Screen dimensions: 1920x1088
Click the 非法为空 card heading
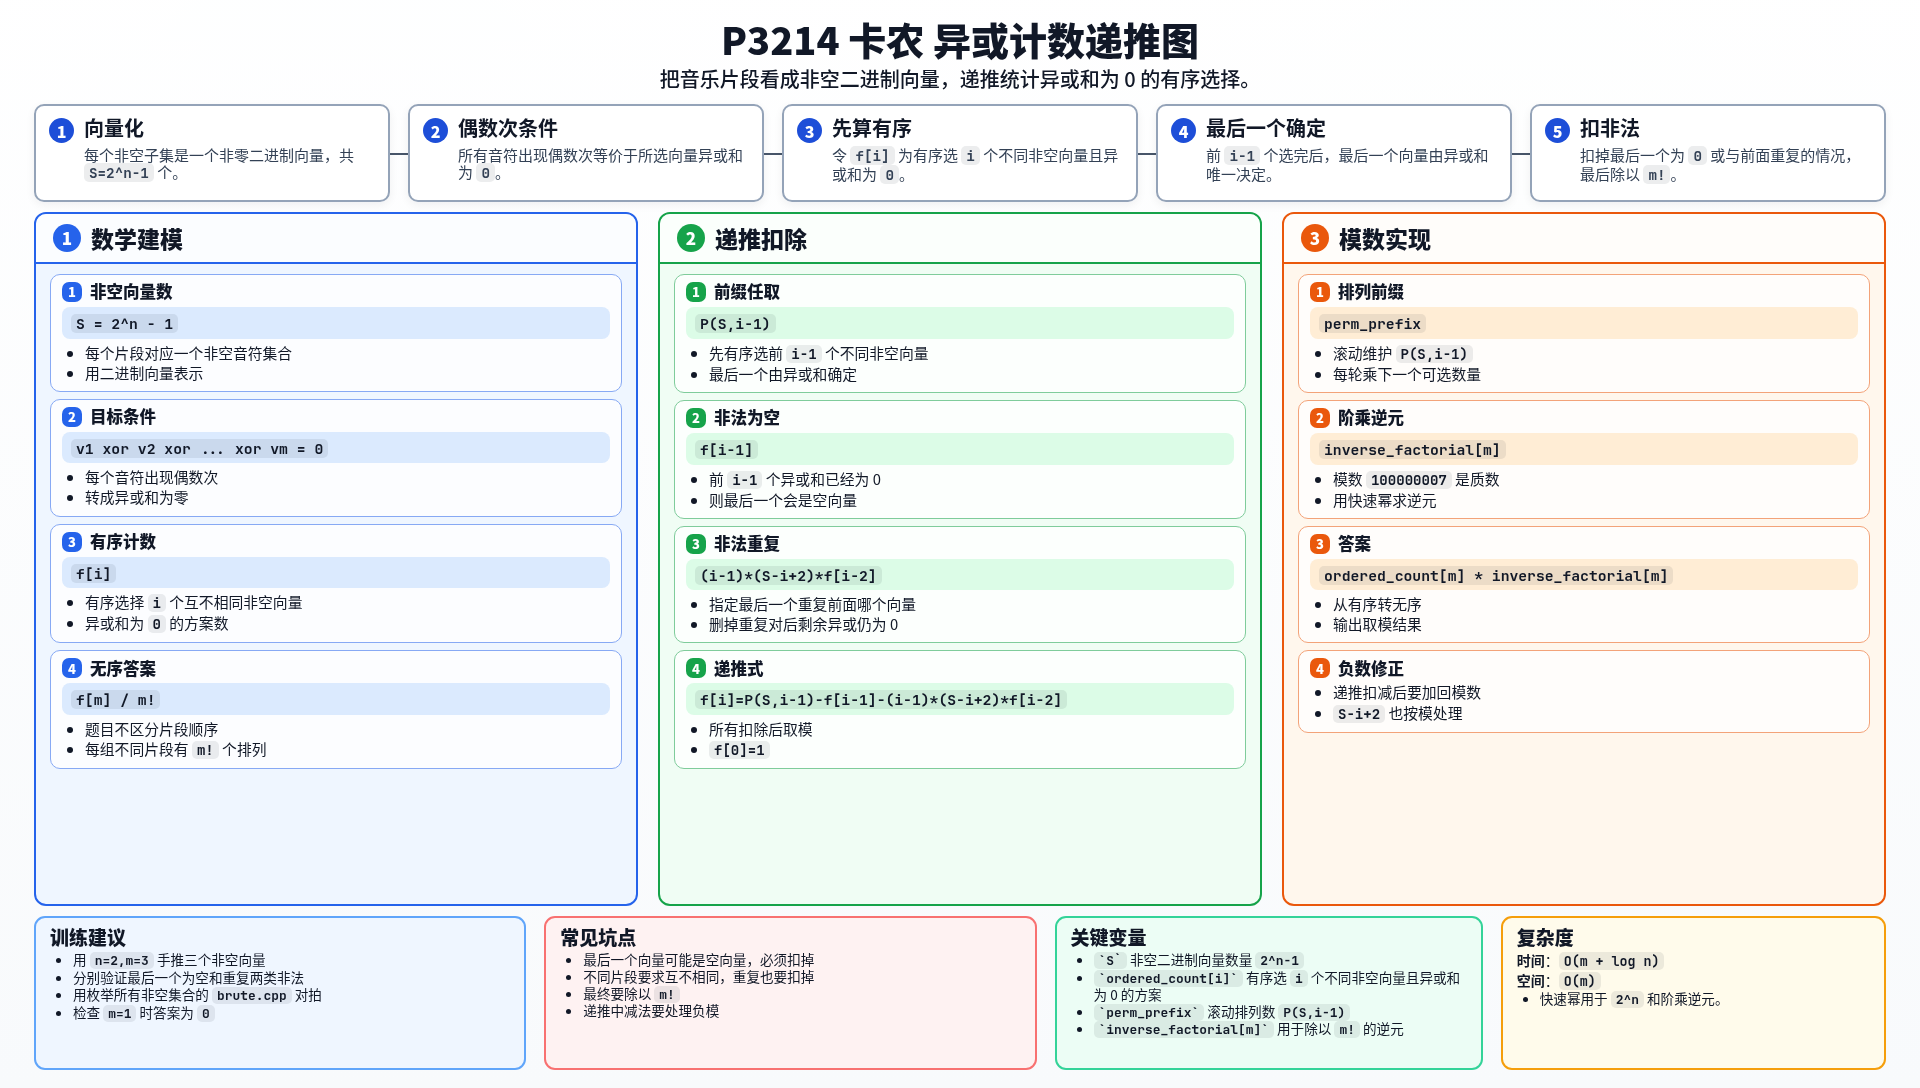pyautogui.click(x=747, y=418)
